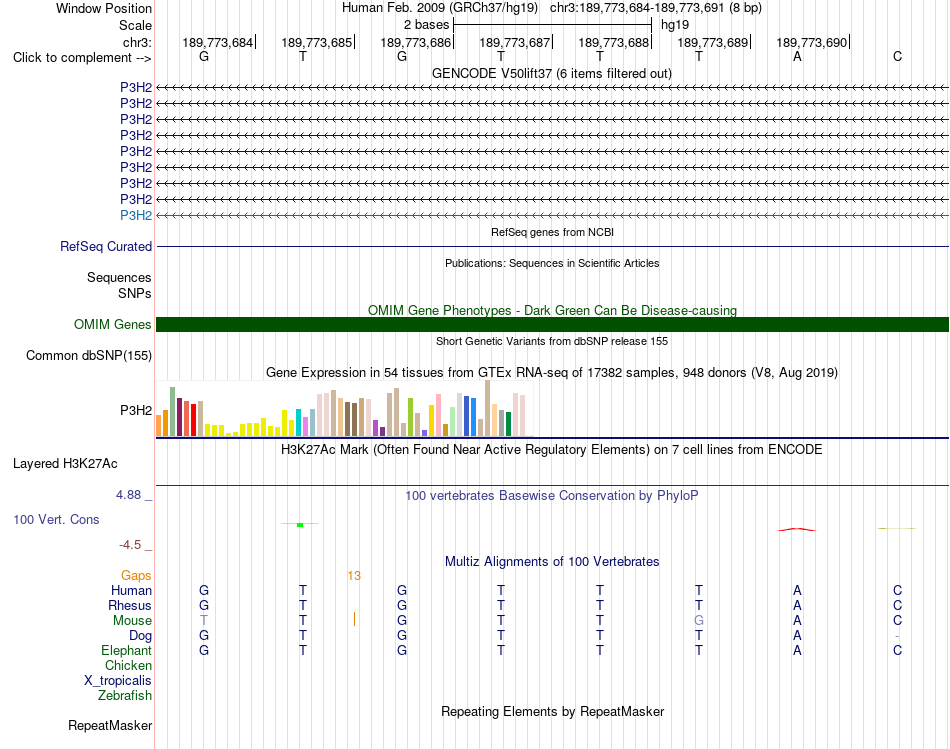Click the Scale label
Image resolution: width=950 pixels, height=749 pixels.
point(135,25)
